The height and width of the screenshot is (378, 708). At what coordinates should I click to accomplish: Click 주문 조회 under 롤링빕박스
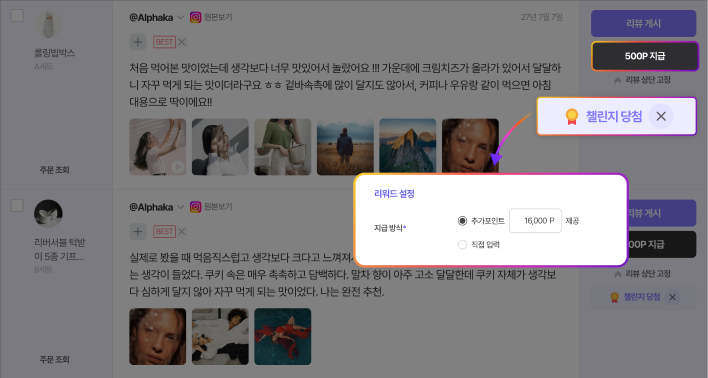coord(55,170)
